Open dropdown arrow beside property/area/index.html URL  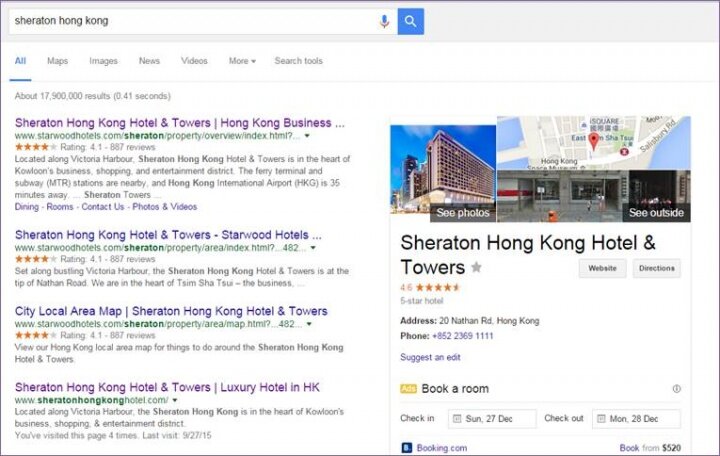(313, 248)
